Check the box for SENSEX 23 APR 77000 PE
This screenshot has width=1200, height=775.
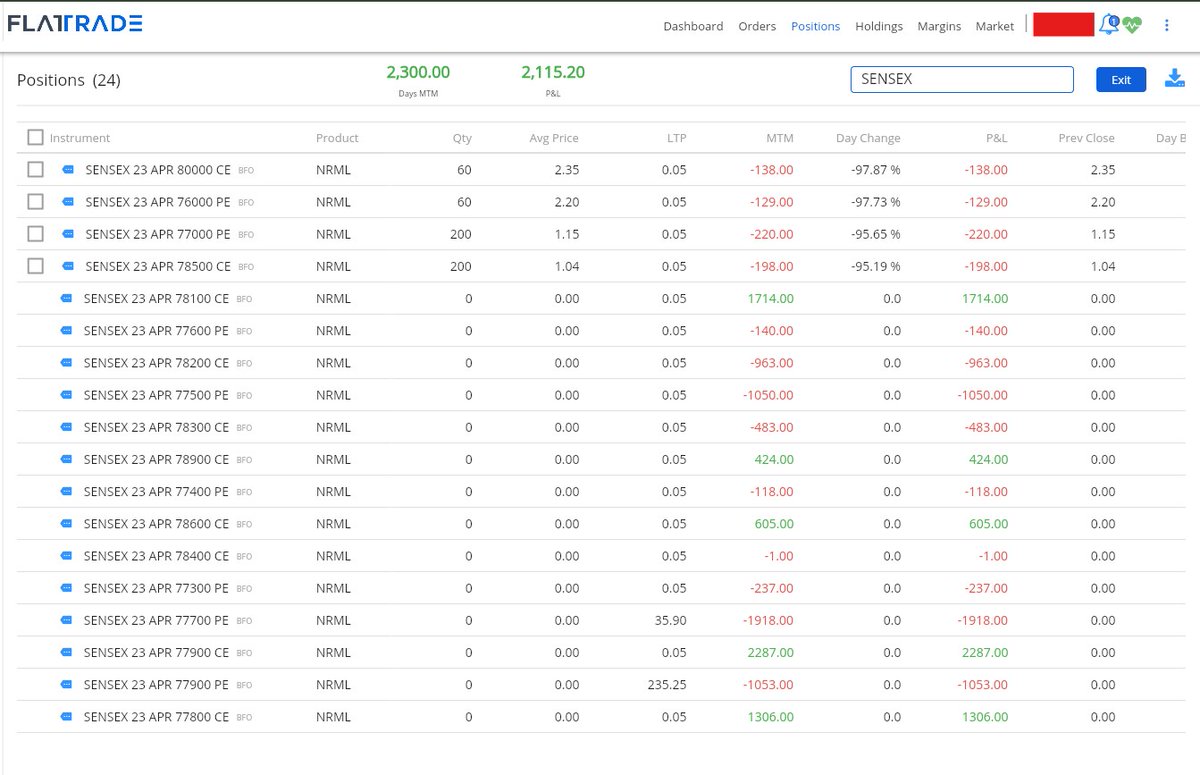(36, 234)
